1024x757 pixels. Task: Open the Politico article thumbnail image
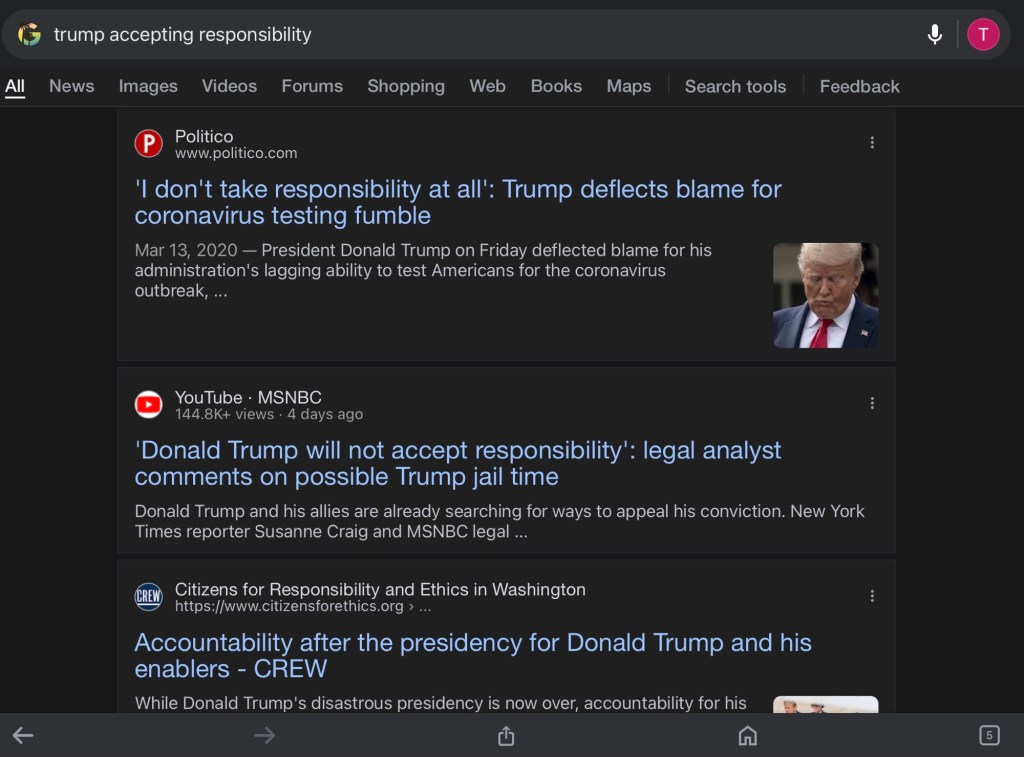[x=825, y=295]
